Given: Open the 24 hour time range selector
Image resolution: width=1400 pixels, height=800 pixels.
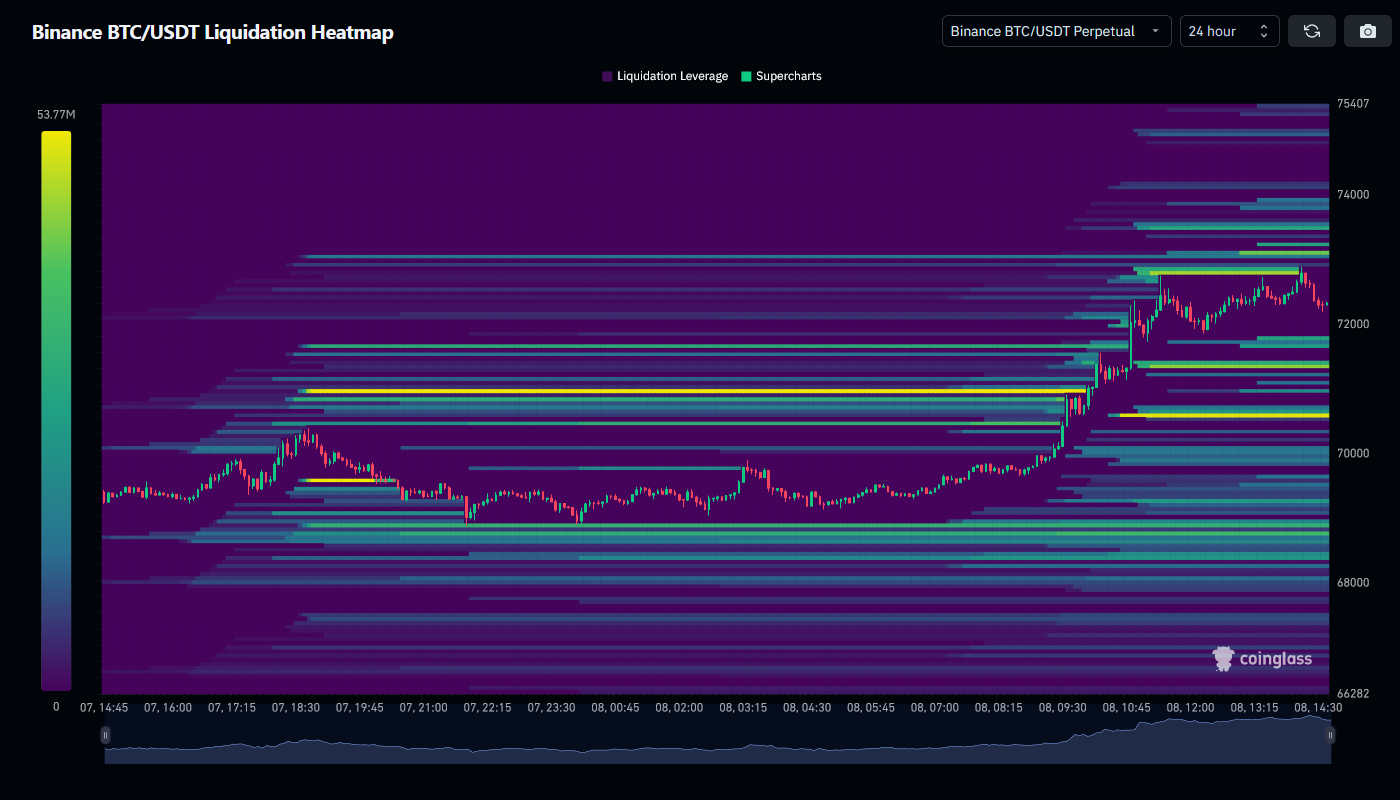Looking at the screenshot, I should click(1230, 31).
